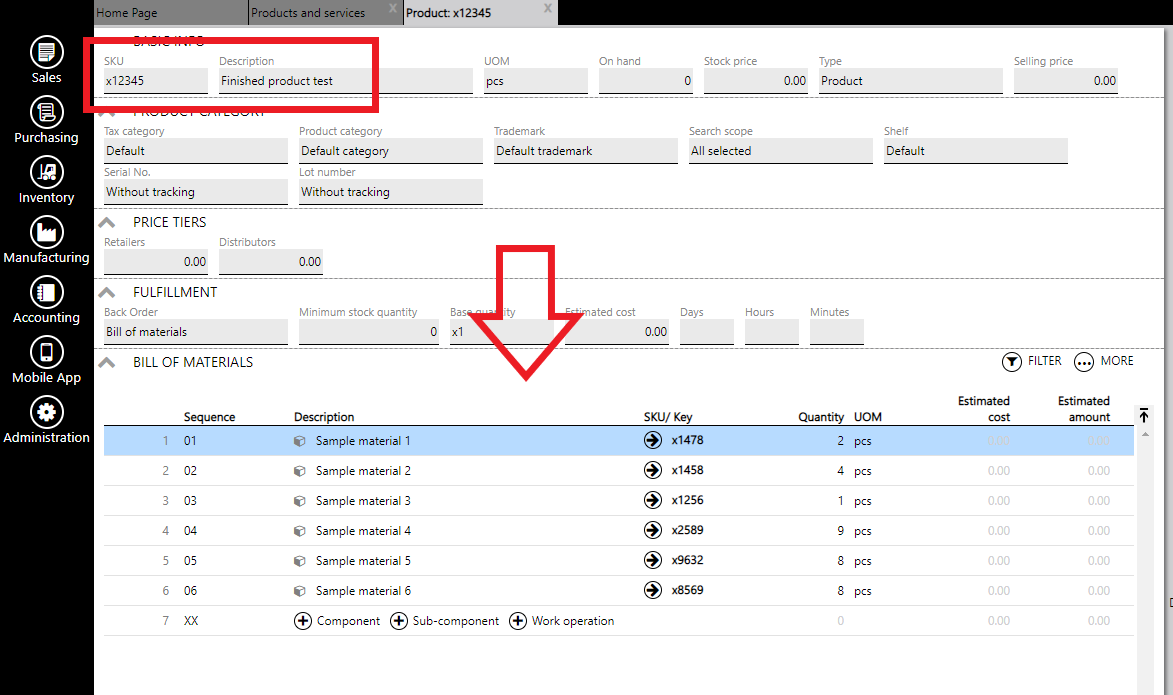Collapse the Bill of Materials section

108,362
